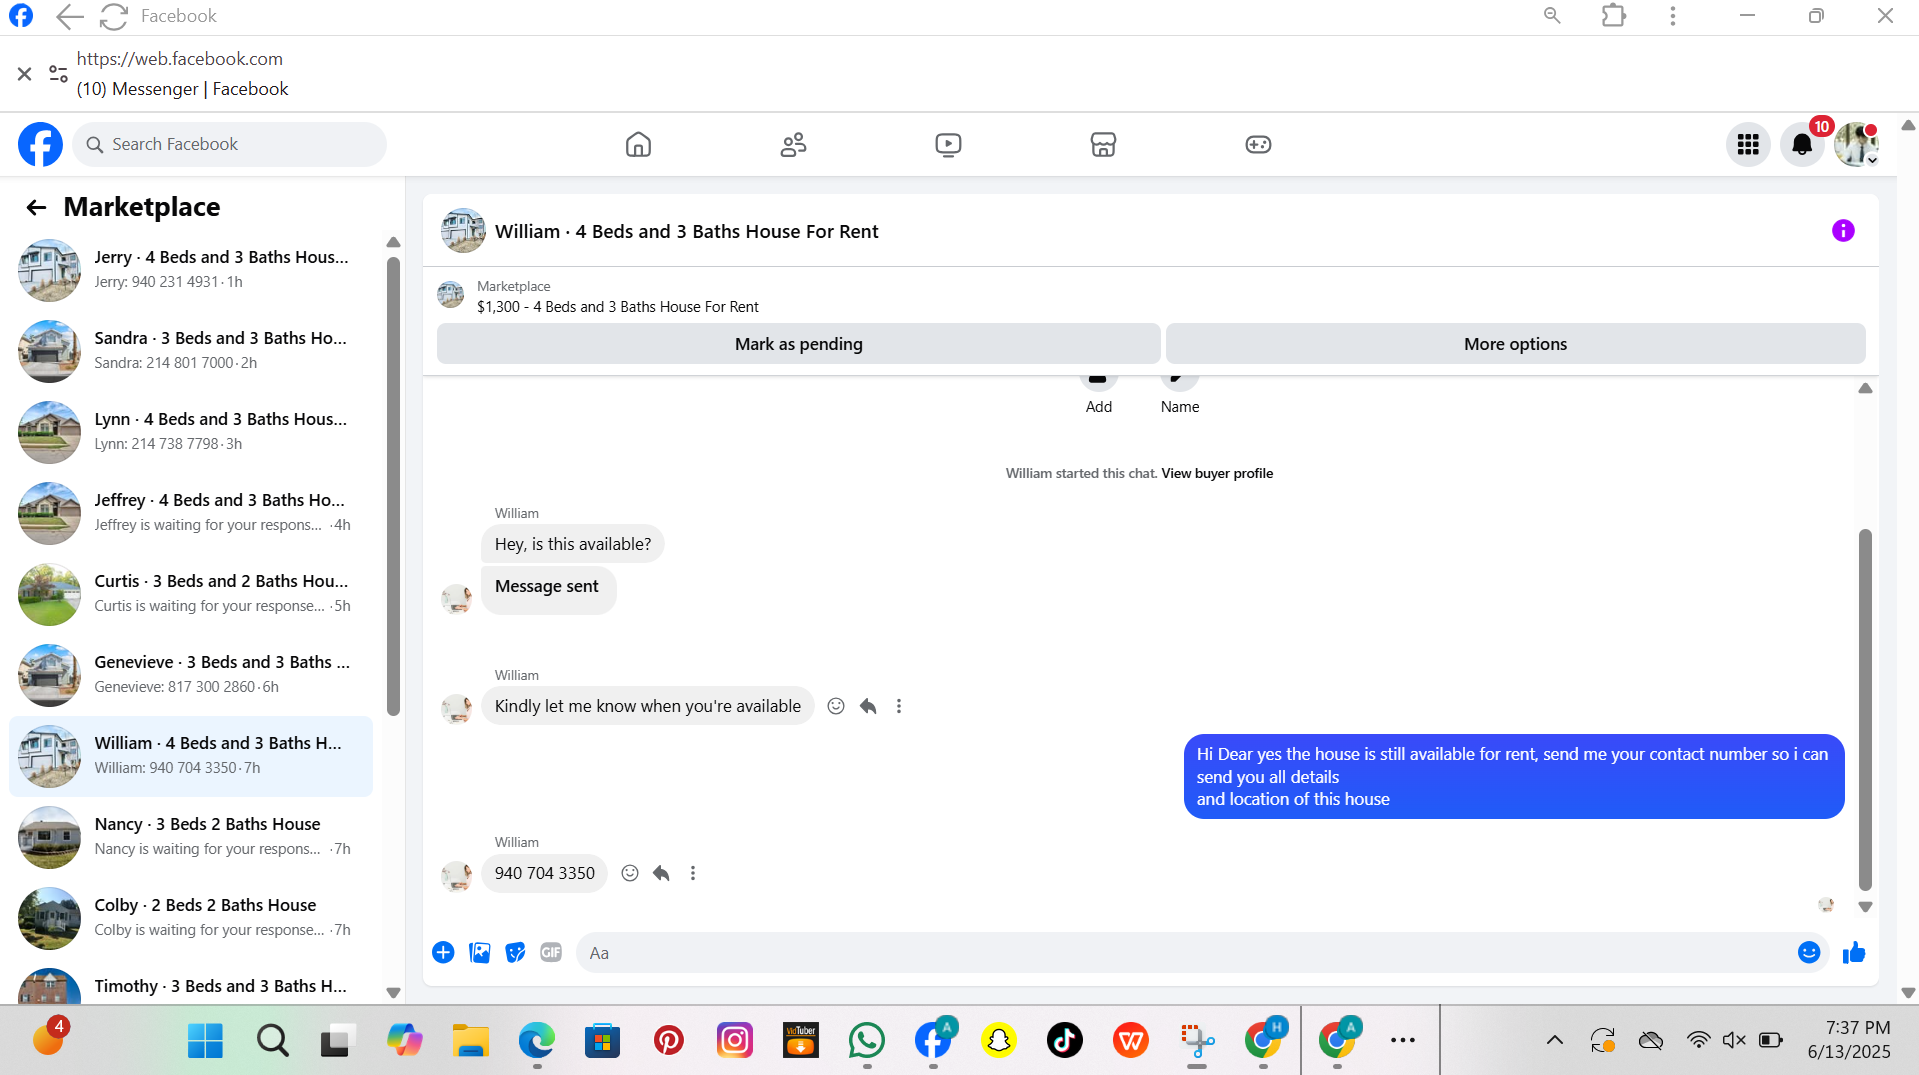This screenshot has width=1919, height=1075.
Task: Click William's avatar in the chat header
Action: click(x=463, y=231)
